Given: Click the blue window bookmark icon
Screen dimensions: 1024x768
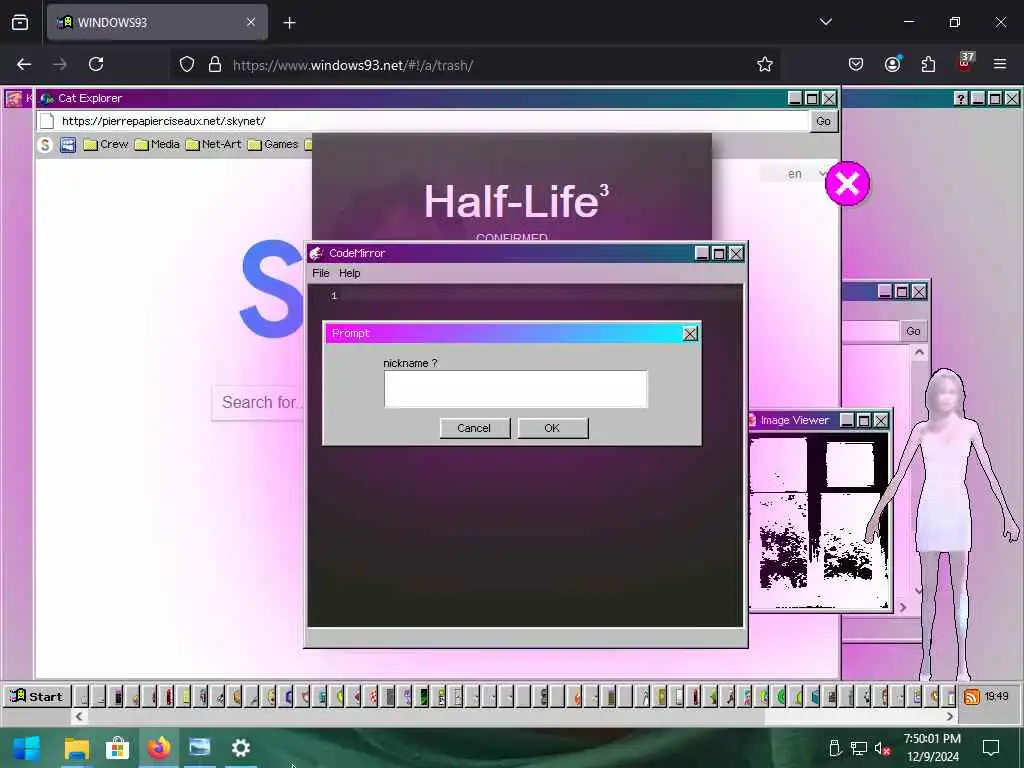Looking at the screenshot, I should [x=68, y=144].
